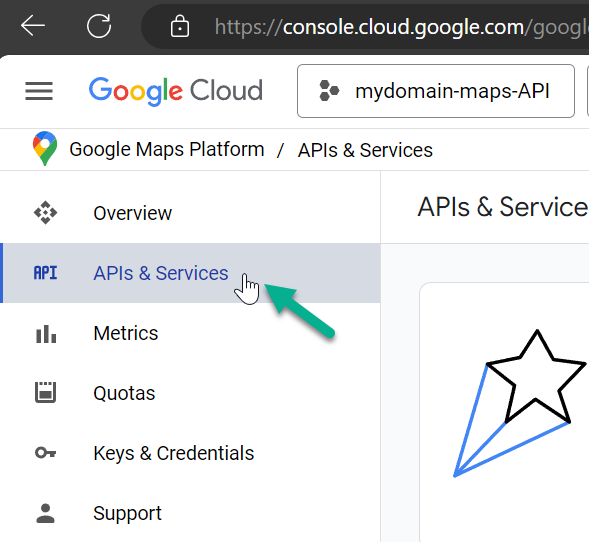Viewport: 589px width, 542px height.
Task: Click the Quotas icon
Action: (x=45, y=393)
